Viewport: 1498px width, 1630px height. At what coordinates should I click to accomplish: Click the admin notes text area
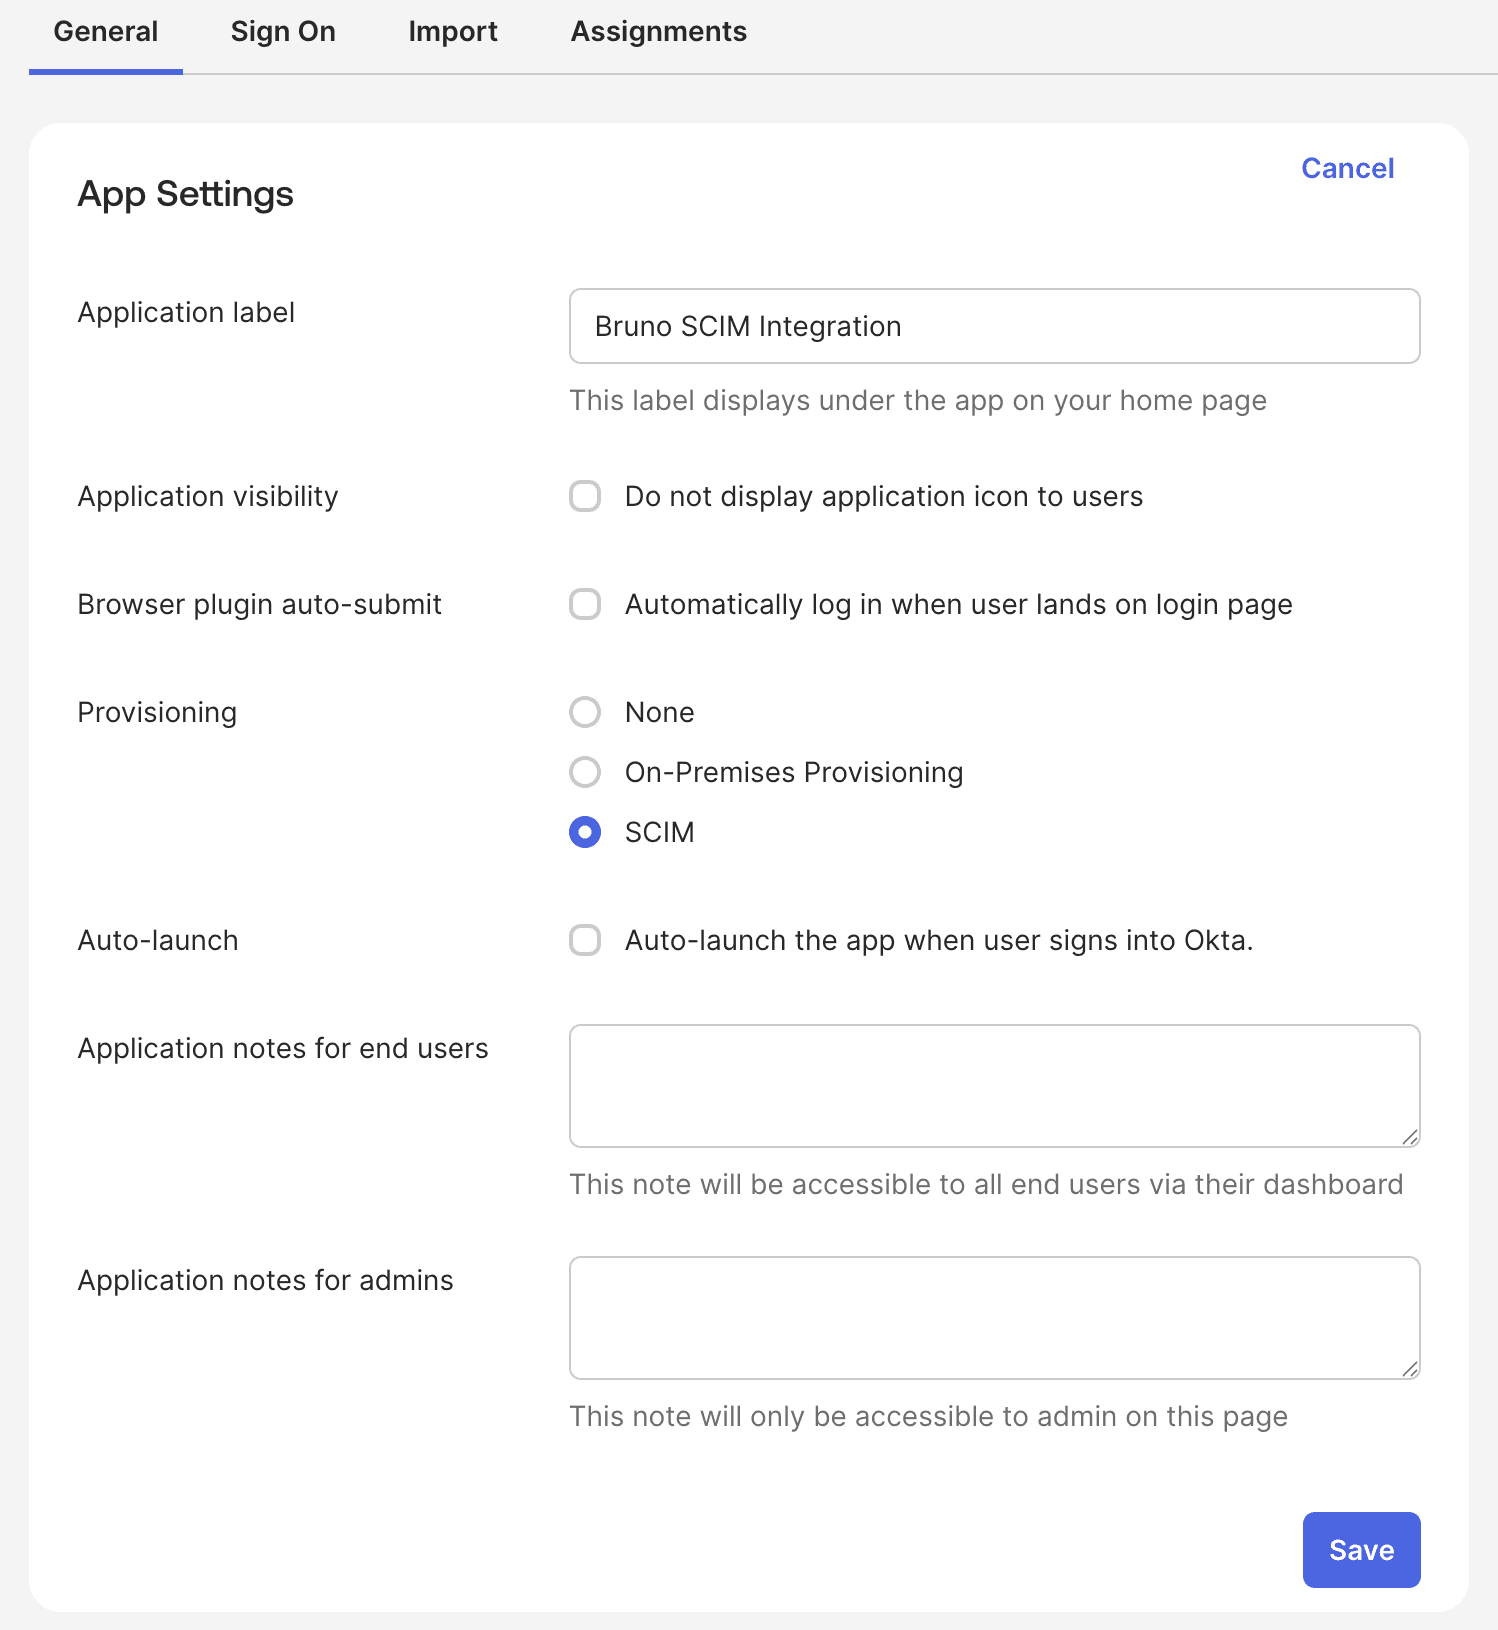[994, 1317]
